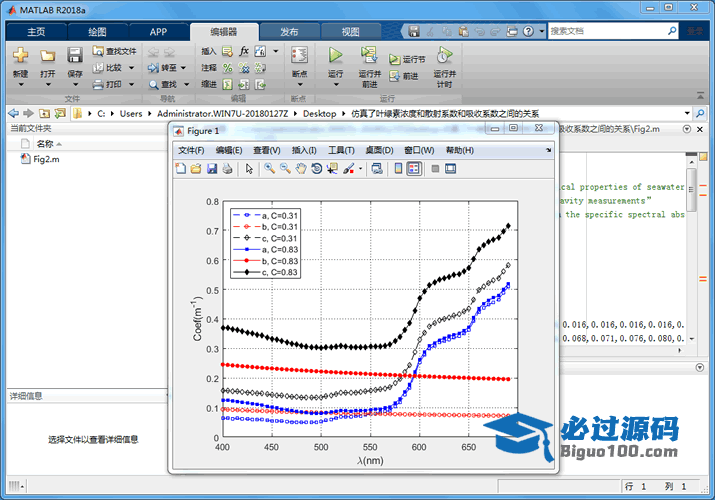
Task: Click the Open (打开) folder icon
Action: [x=47, y=56]
